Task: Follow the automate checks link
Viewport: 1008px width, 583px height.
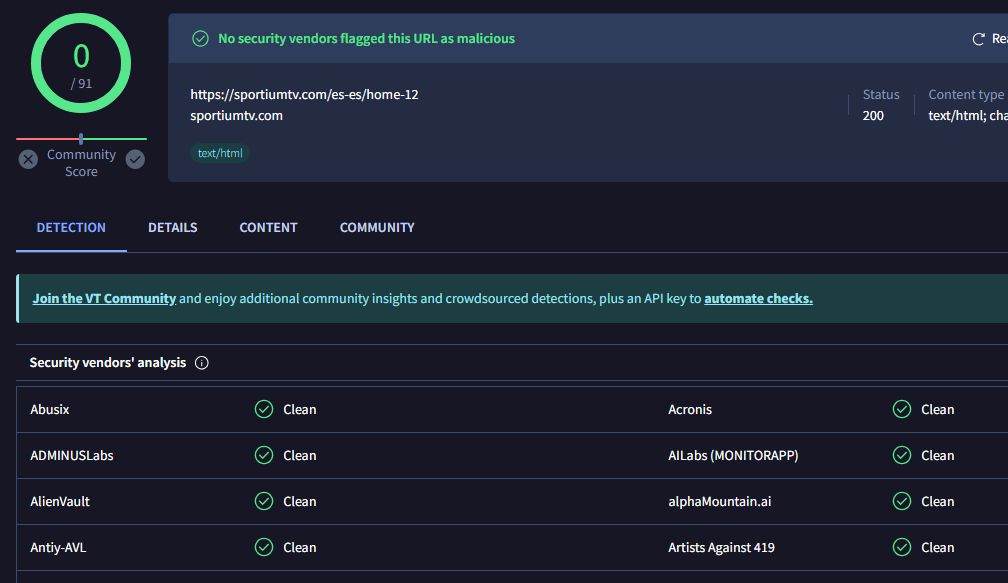Action: pyautogui.click(x=759, y=299)
